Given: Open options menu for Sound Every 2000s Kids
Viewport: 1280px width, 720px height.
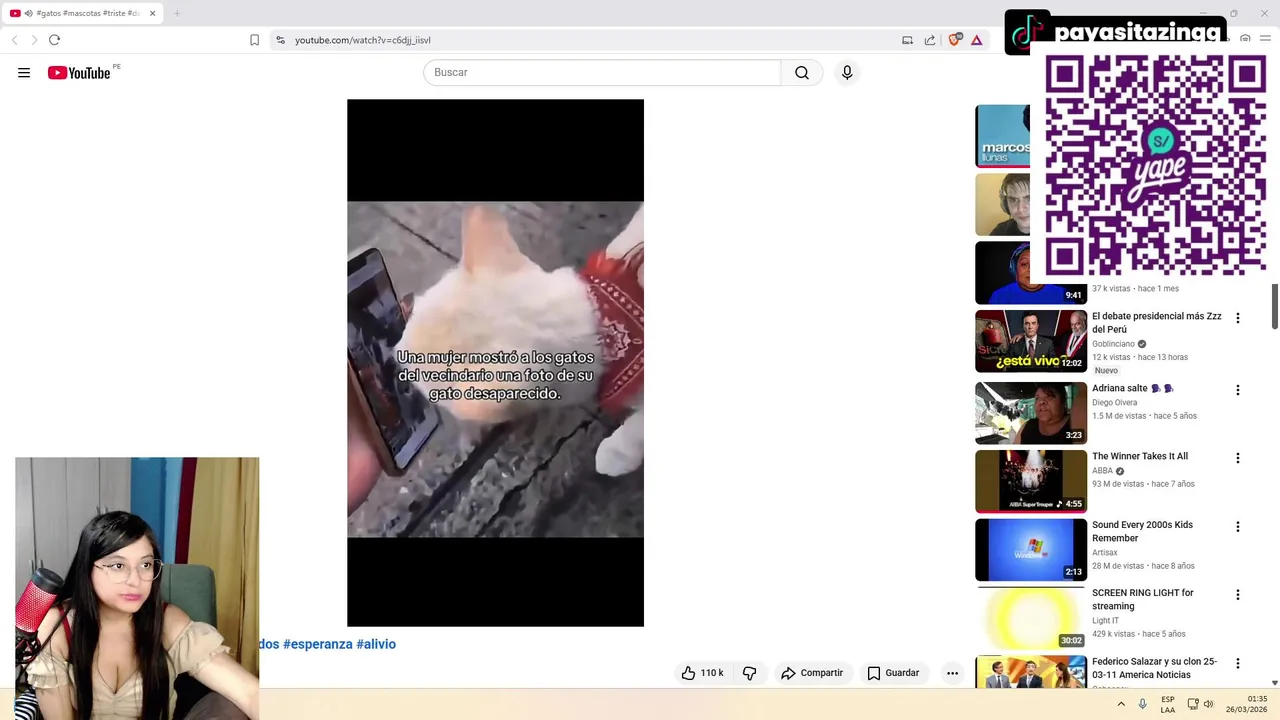Looking at the screenshot, I should (x=1237, y=526).
